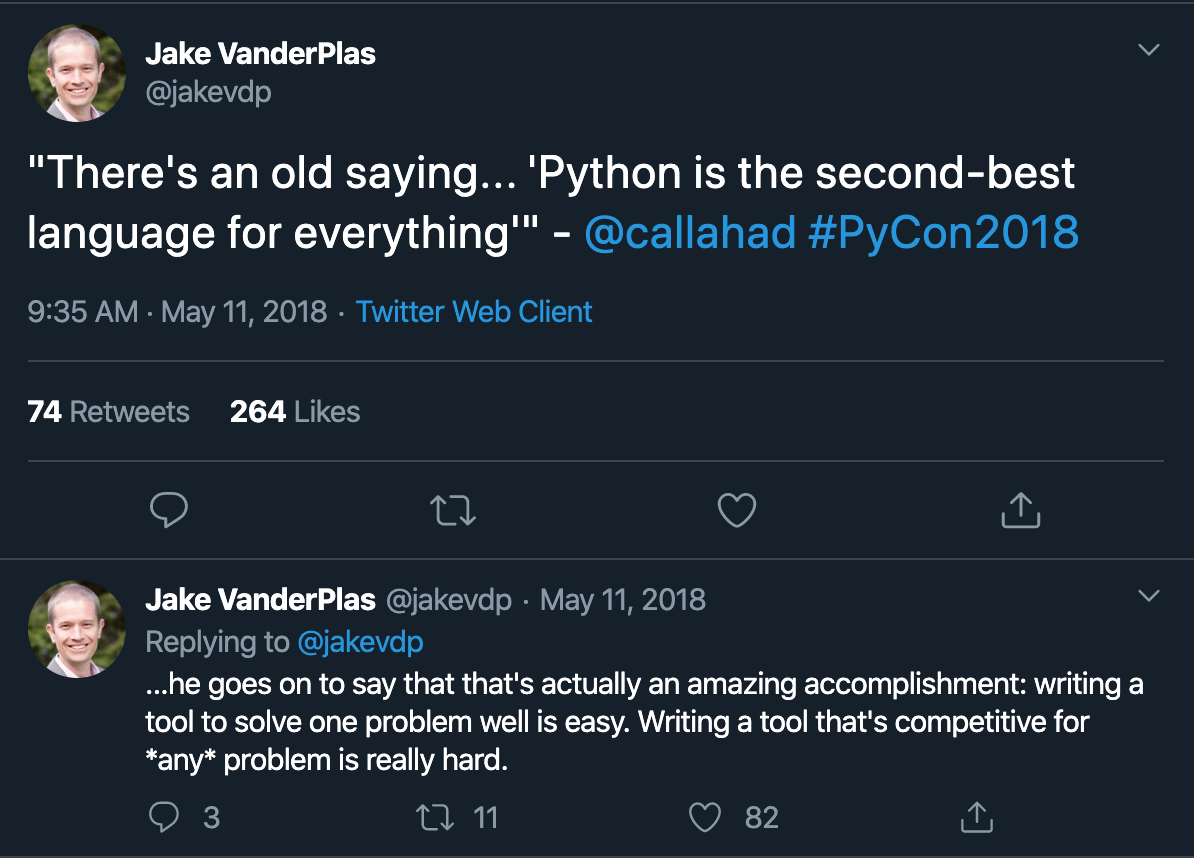Click the Twitter Web Client source link
Viewport: 1194px width, 858px height.
(x=474, y=311)
